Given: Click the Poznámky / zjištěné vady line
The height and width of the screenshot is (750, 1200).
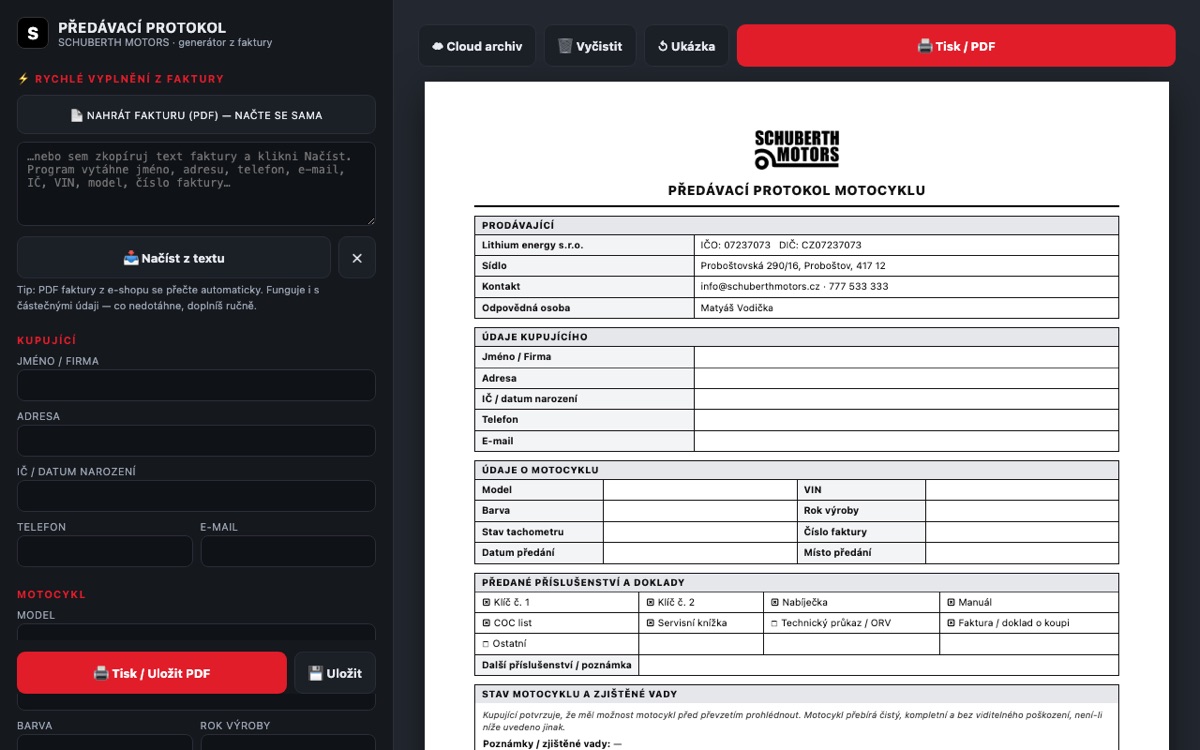Looking at the screenshot, I should point(552,744).
